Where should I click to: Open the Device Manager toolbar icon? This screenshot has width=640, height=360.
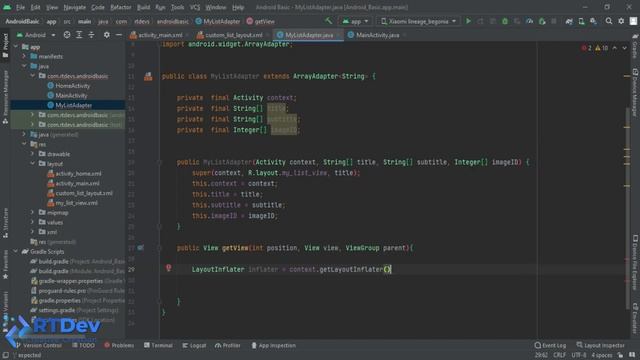point(581,21)
